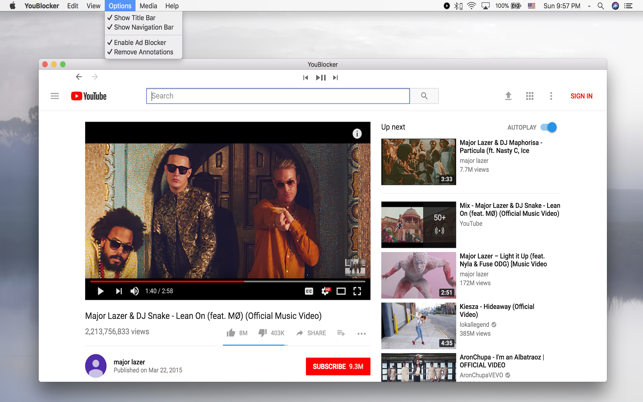Open Siri from menu bar
The width and height of the screenshot is (643, 402).
click(x=615, y=6)
